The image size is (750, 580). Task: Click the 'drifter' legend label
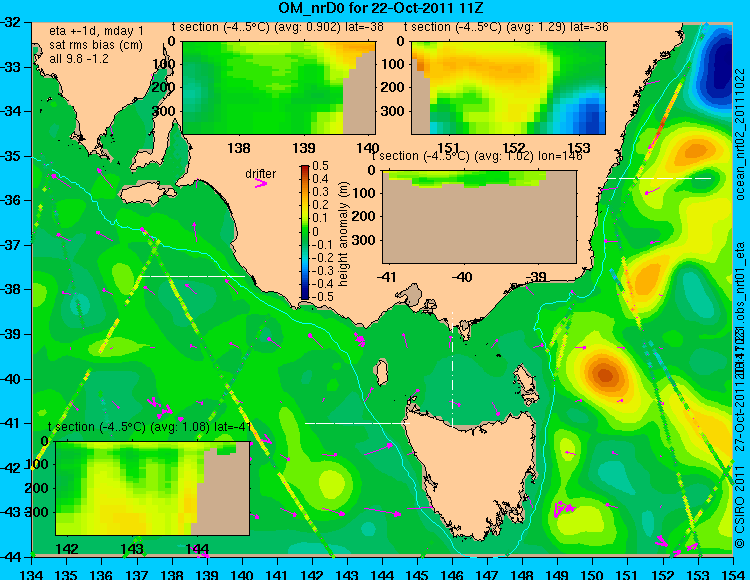click(261, 174)
